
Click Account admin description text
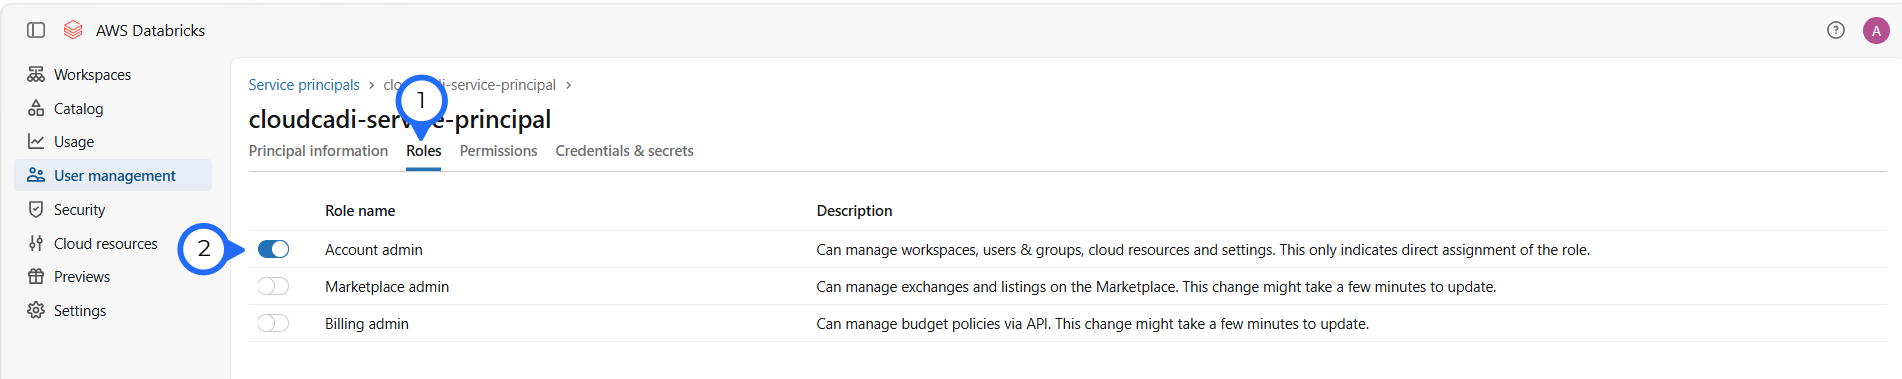coord(1203,250)
